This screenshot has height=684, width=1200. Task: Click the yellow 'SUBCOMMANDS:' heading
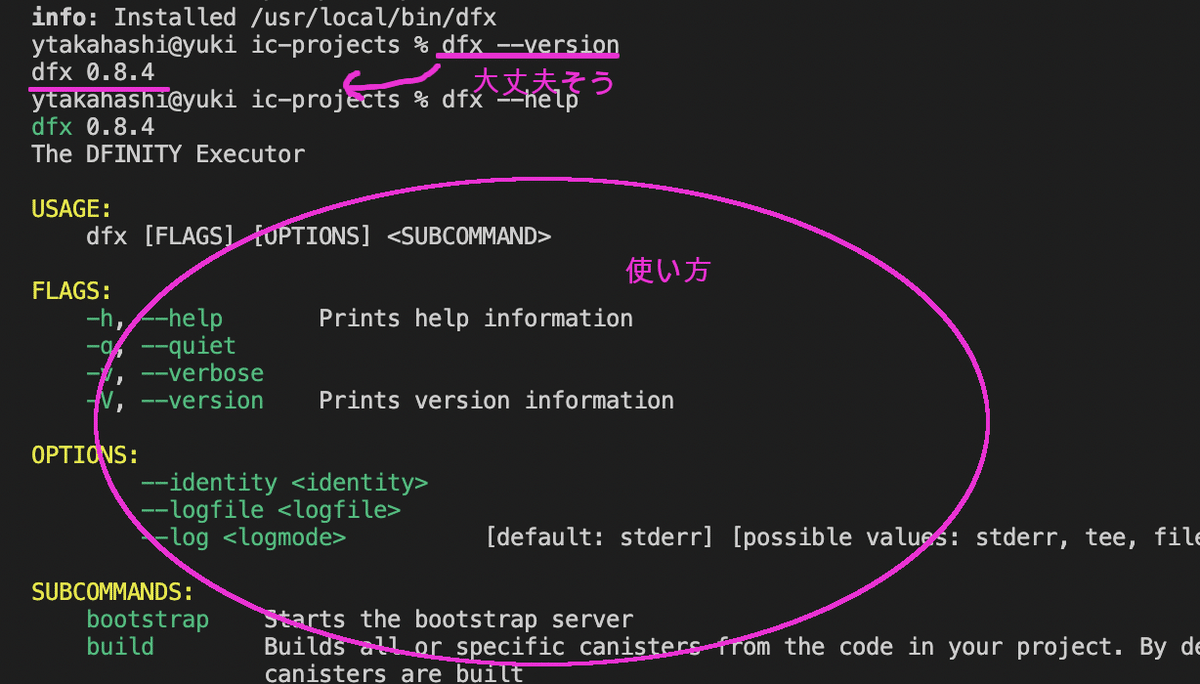(113, 592)
